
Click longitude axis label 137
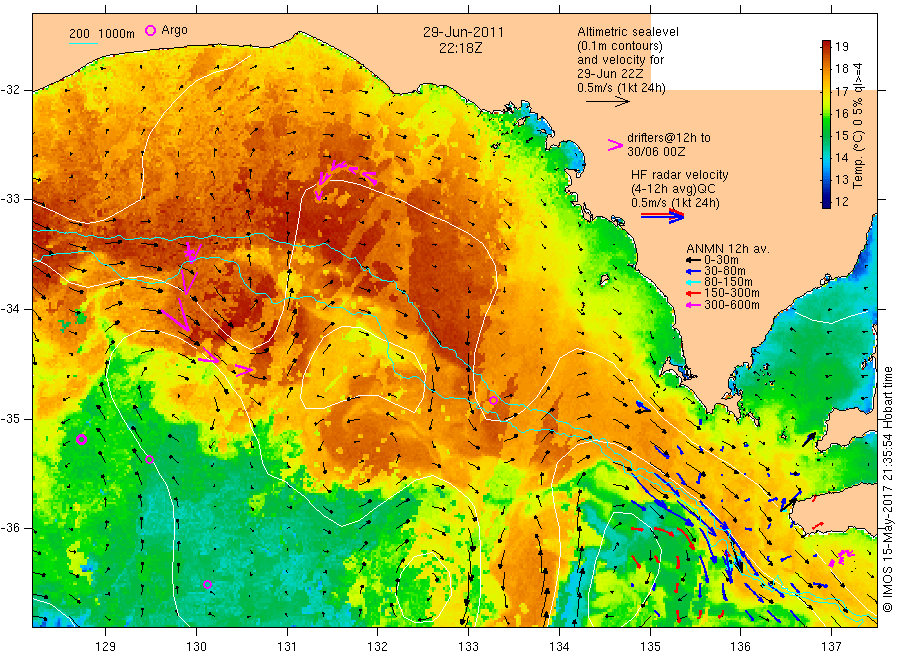point(831,647)
